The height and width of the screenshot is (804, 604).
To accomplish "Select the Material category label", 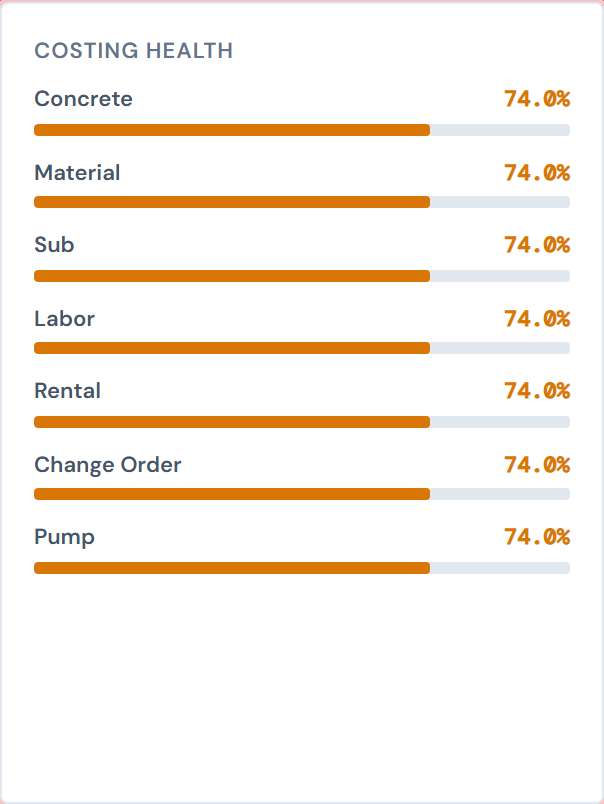I will [x=77, y=172].
